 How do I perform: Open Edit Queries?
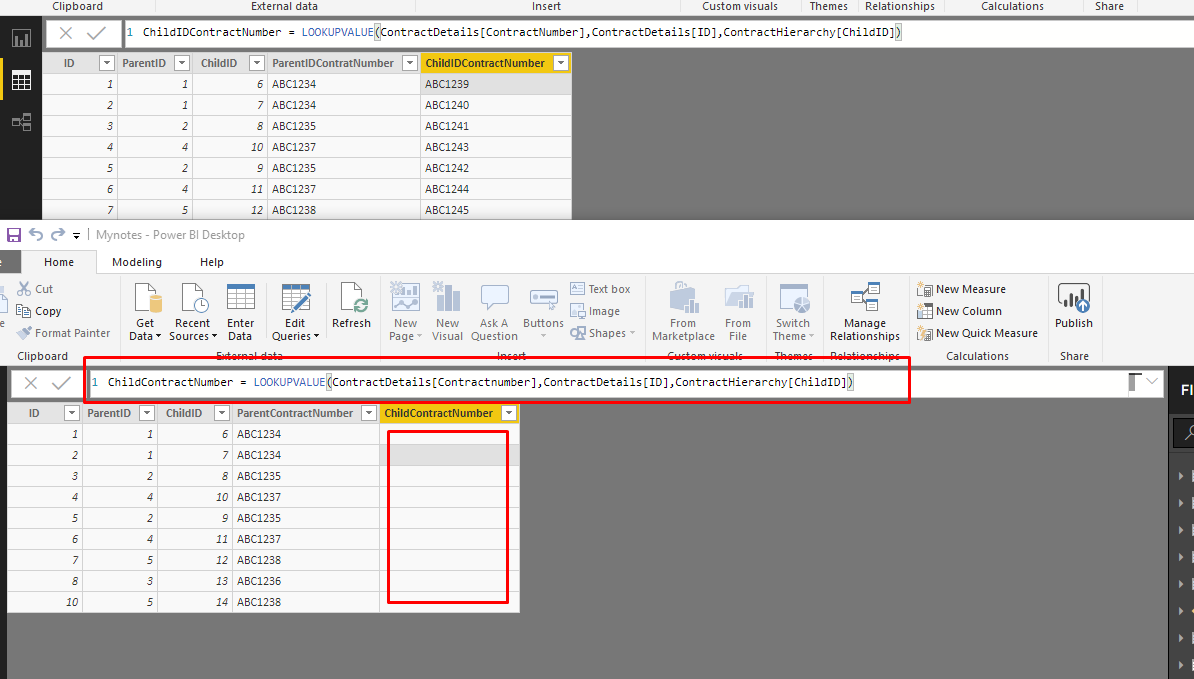click(295, 312)
